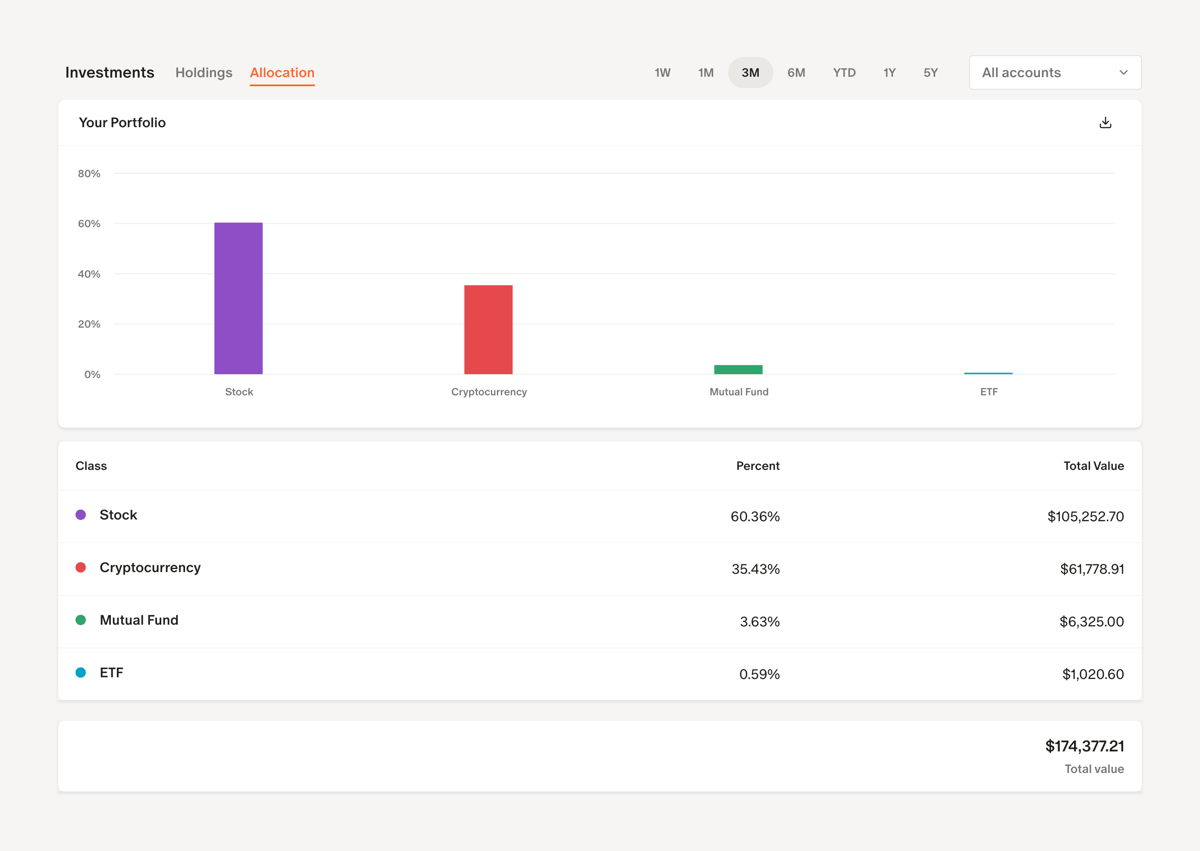Viewport: 1200px width, 851px height.
Task: Enable the YTD time range
Action: 844,72
